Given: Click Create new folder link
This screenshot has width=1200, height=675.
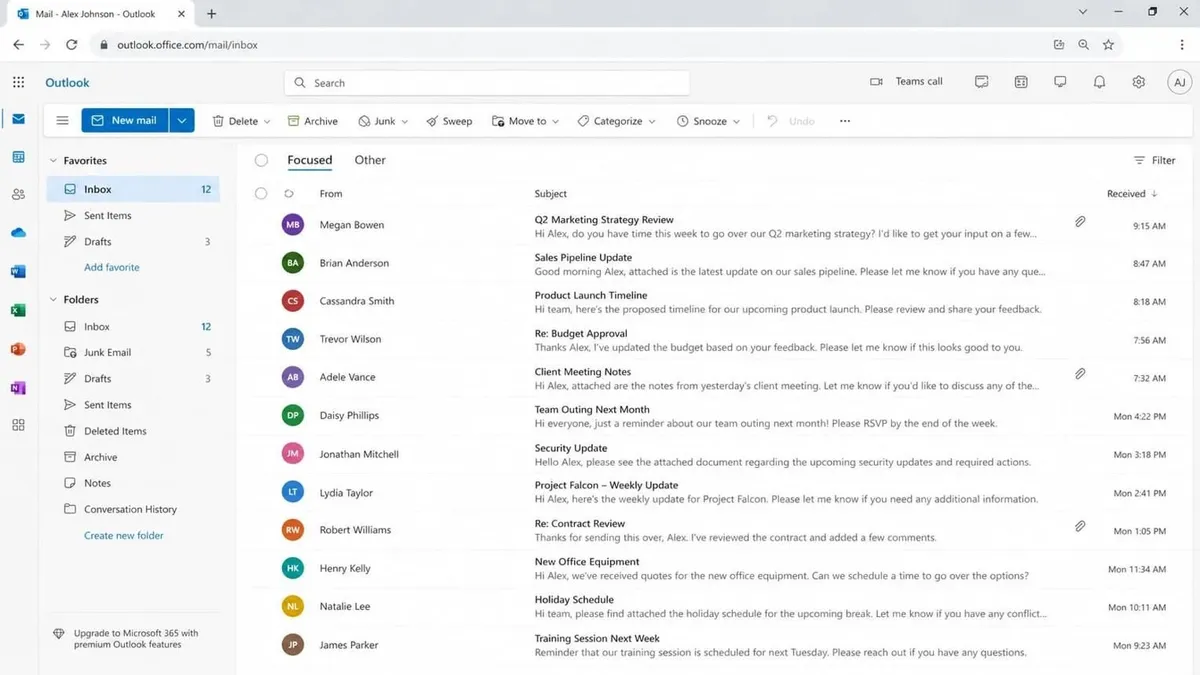Looking at the screenshot, I should [x=123, y=535].
